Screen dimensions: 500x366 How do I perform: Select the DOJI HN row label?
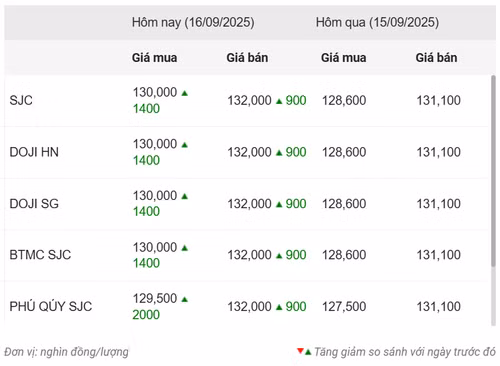point(34,152)
